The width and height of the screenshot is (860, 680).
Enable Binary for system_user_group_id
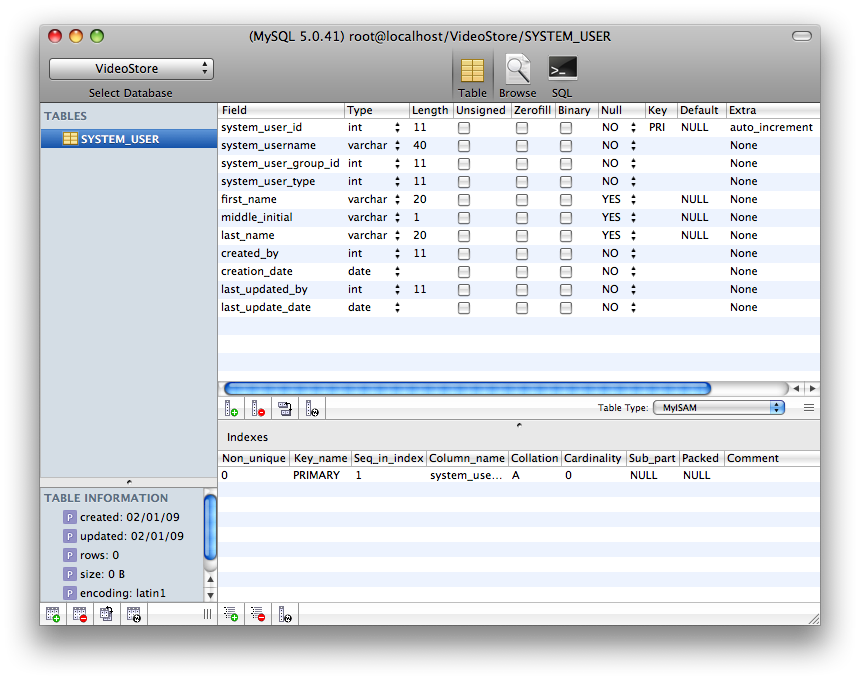pos(565,164)
